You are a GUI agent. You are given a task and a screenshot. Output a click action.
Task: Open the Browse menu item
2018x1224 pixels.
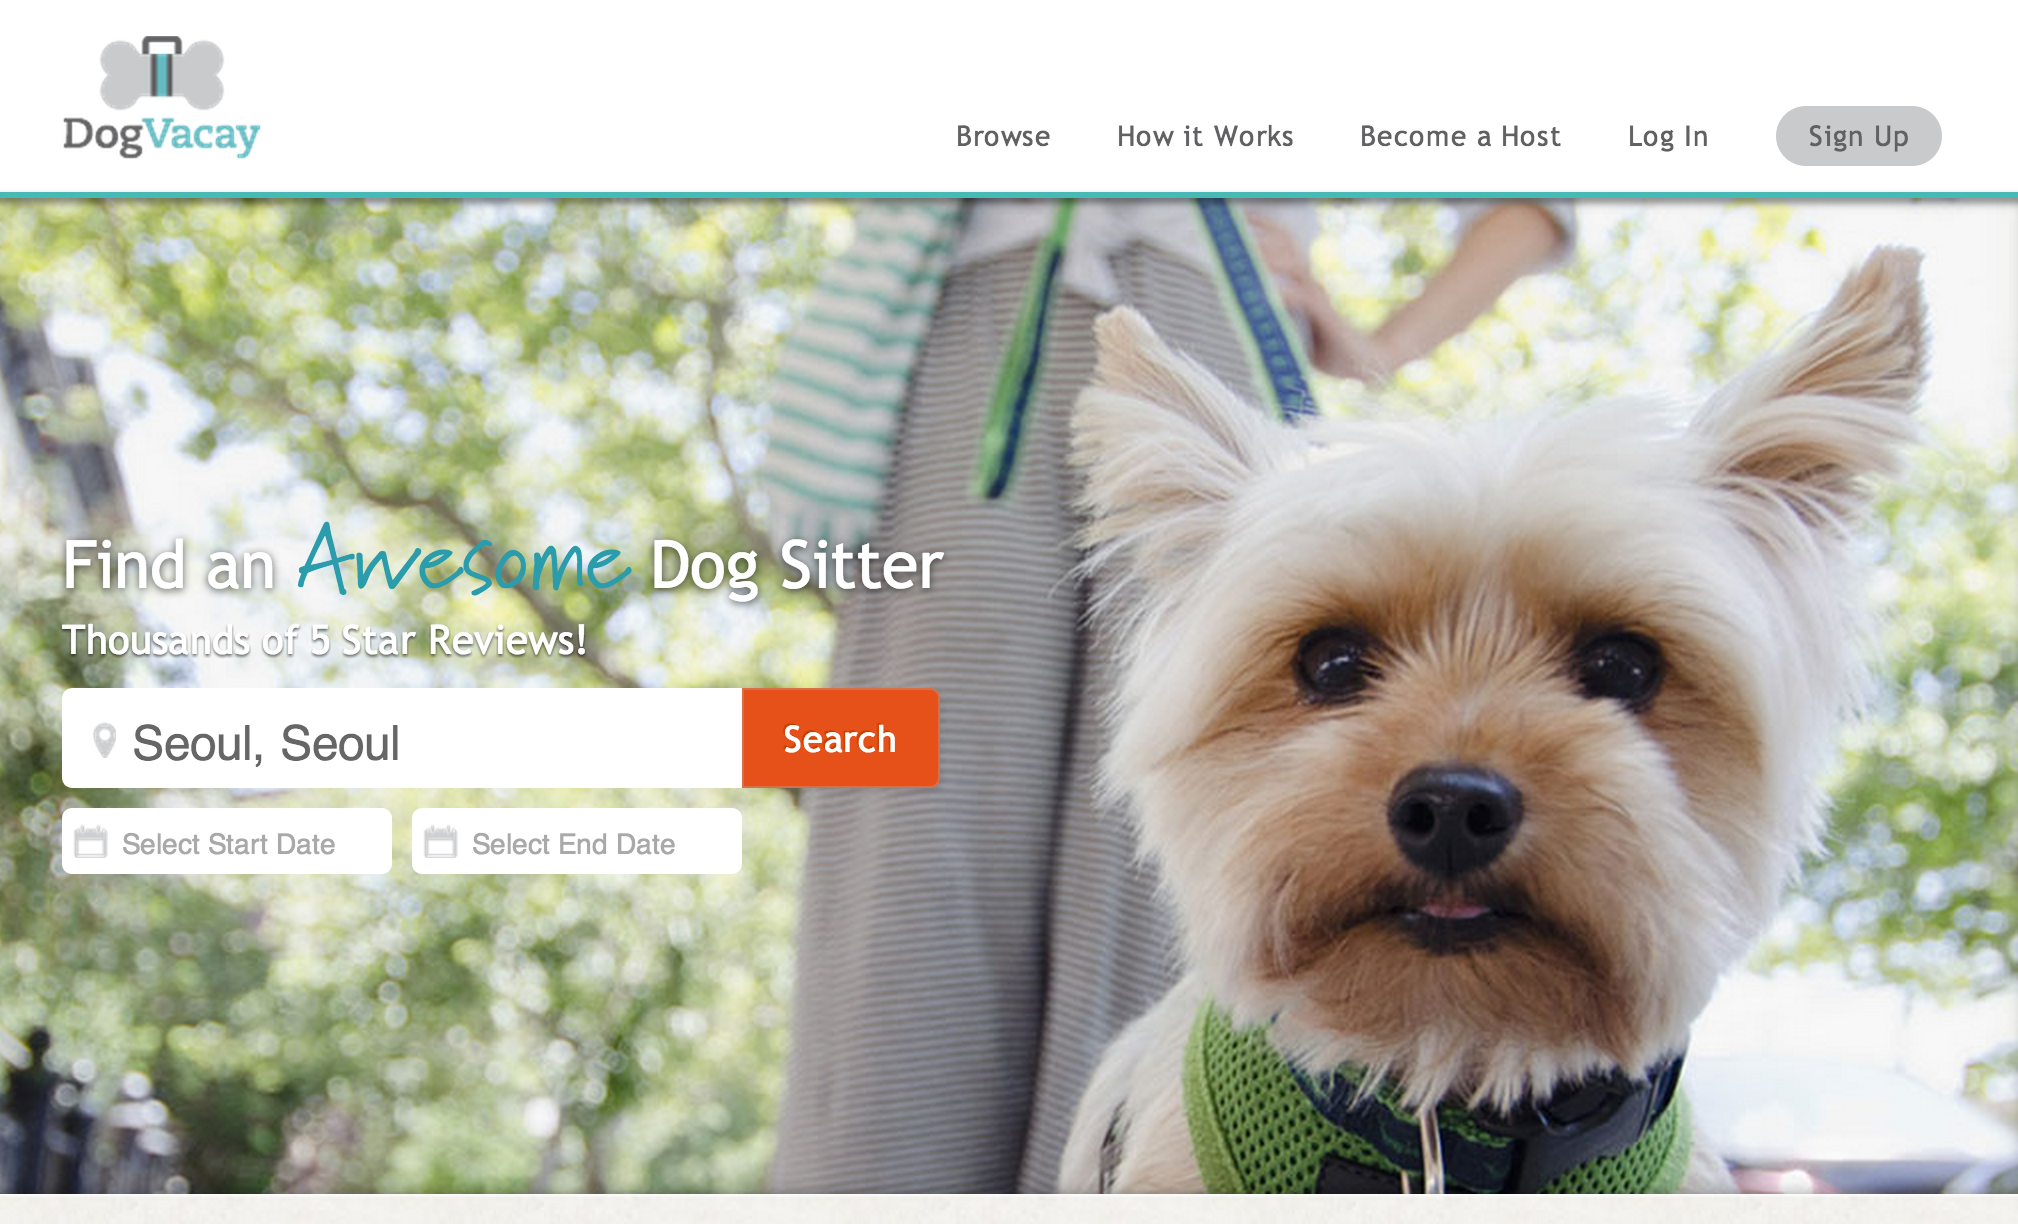tap(1003, 136)
